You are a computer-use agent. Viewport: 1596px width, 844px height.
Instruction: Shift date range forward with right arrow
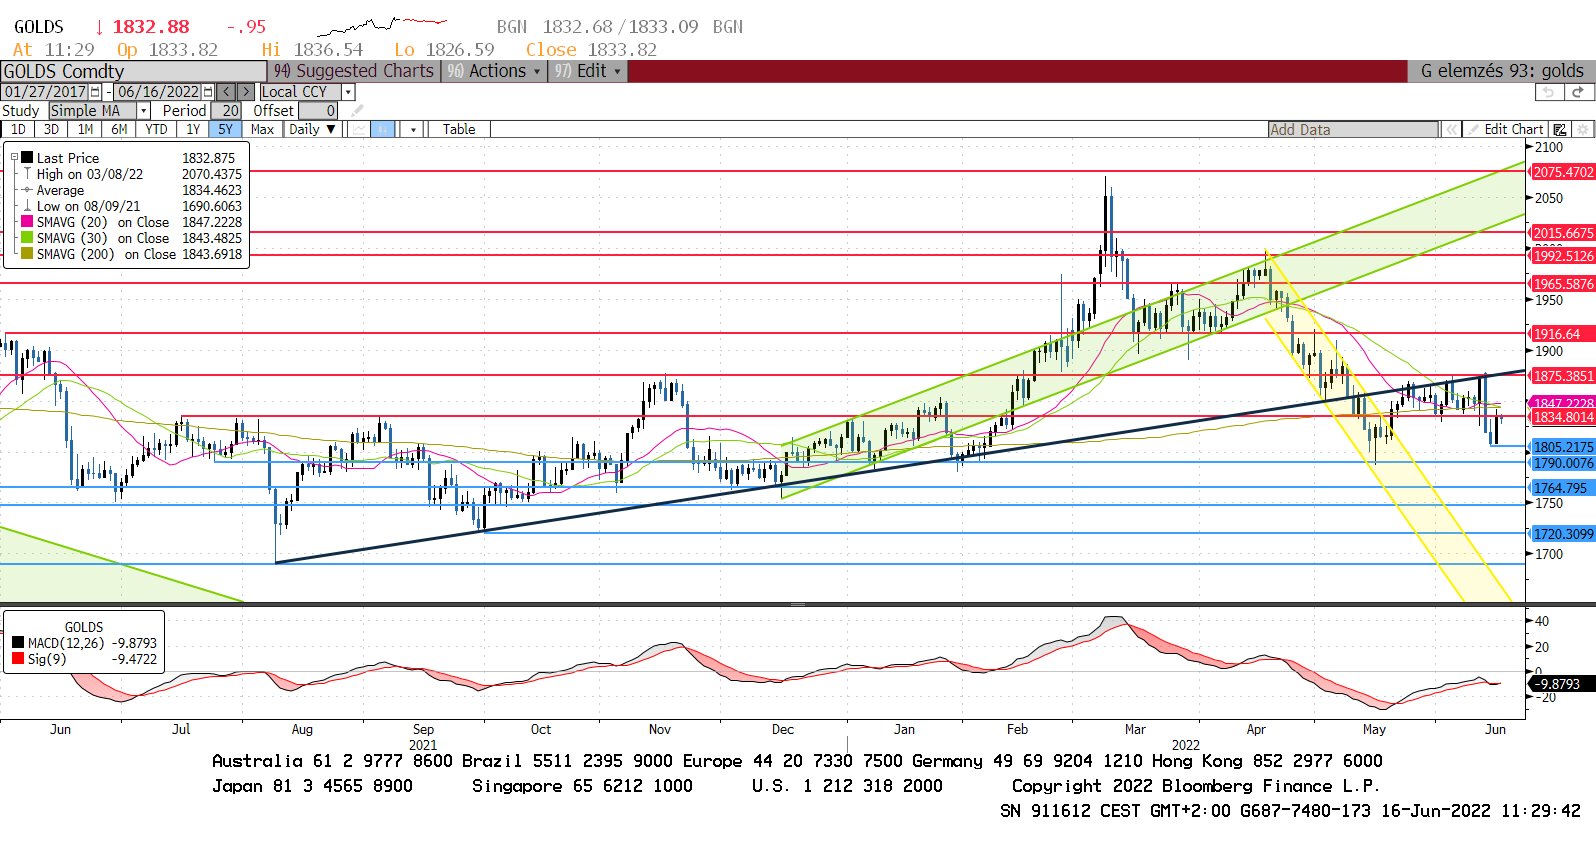[x=245, y=91]
